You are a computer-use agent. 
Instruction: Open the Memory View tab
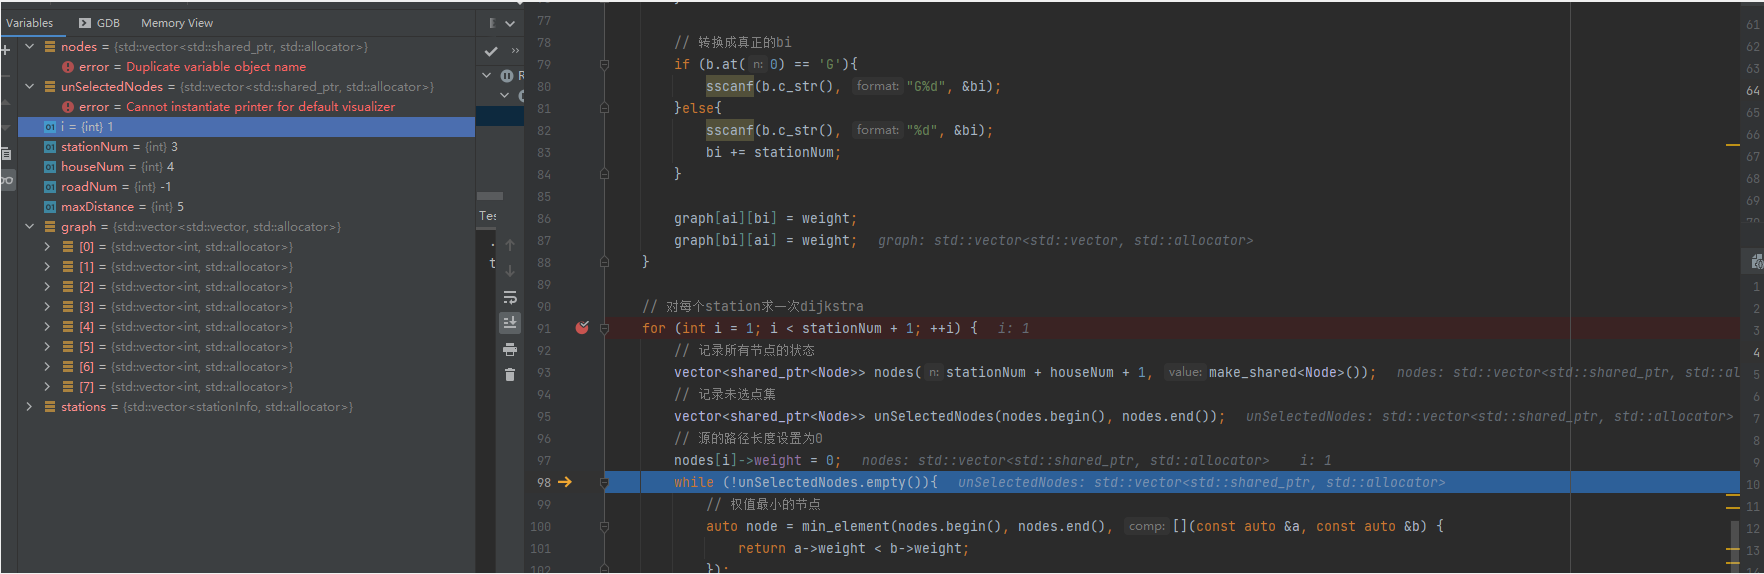[177, 23]
